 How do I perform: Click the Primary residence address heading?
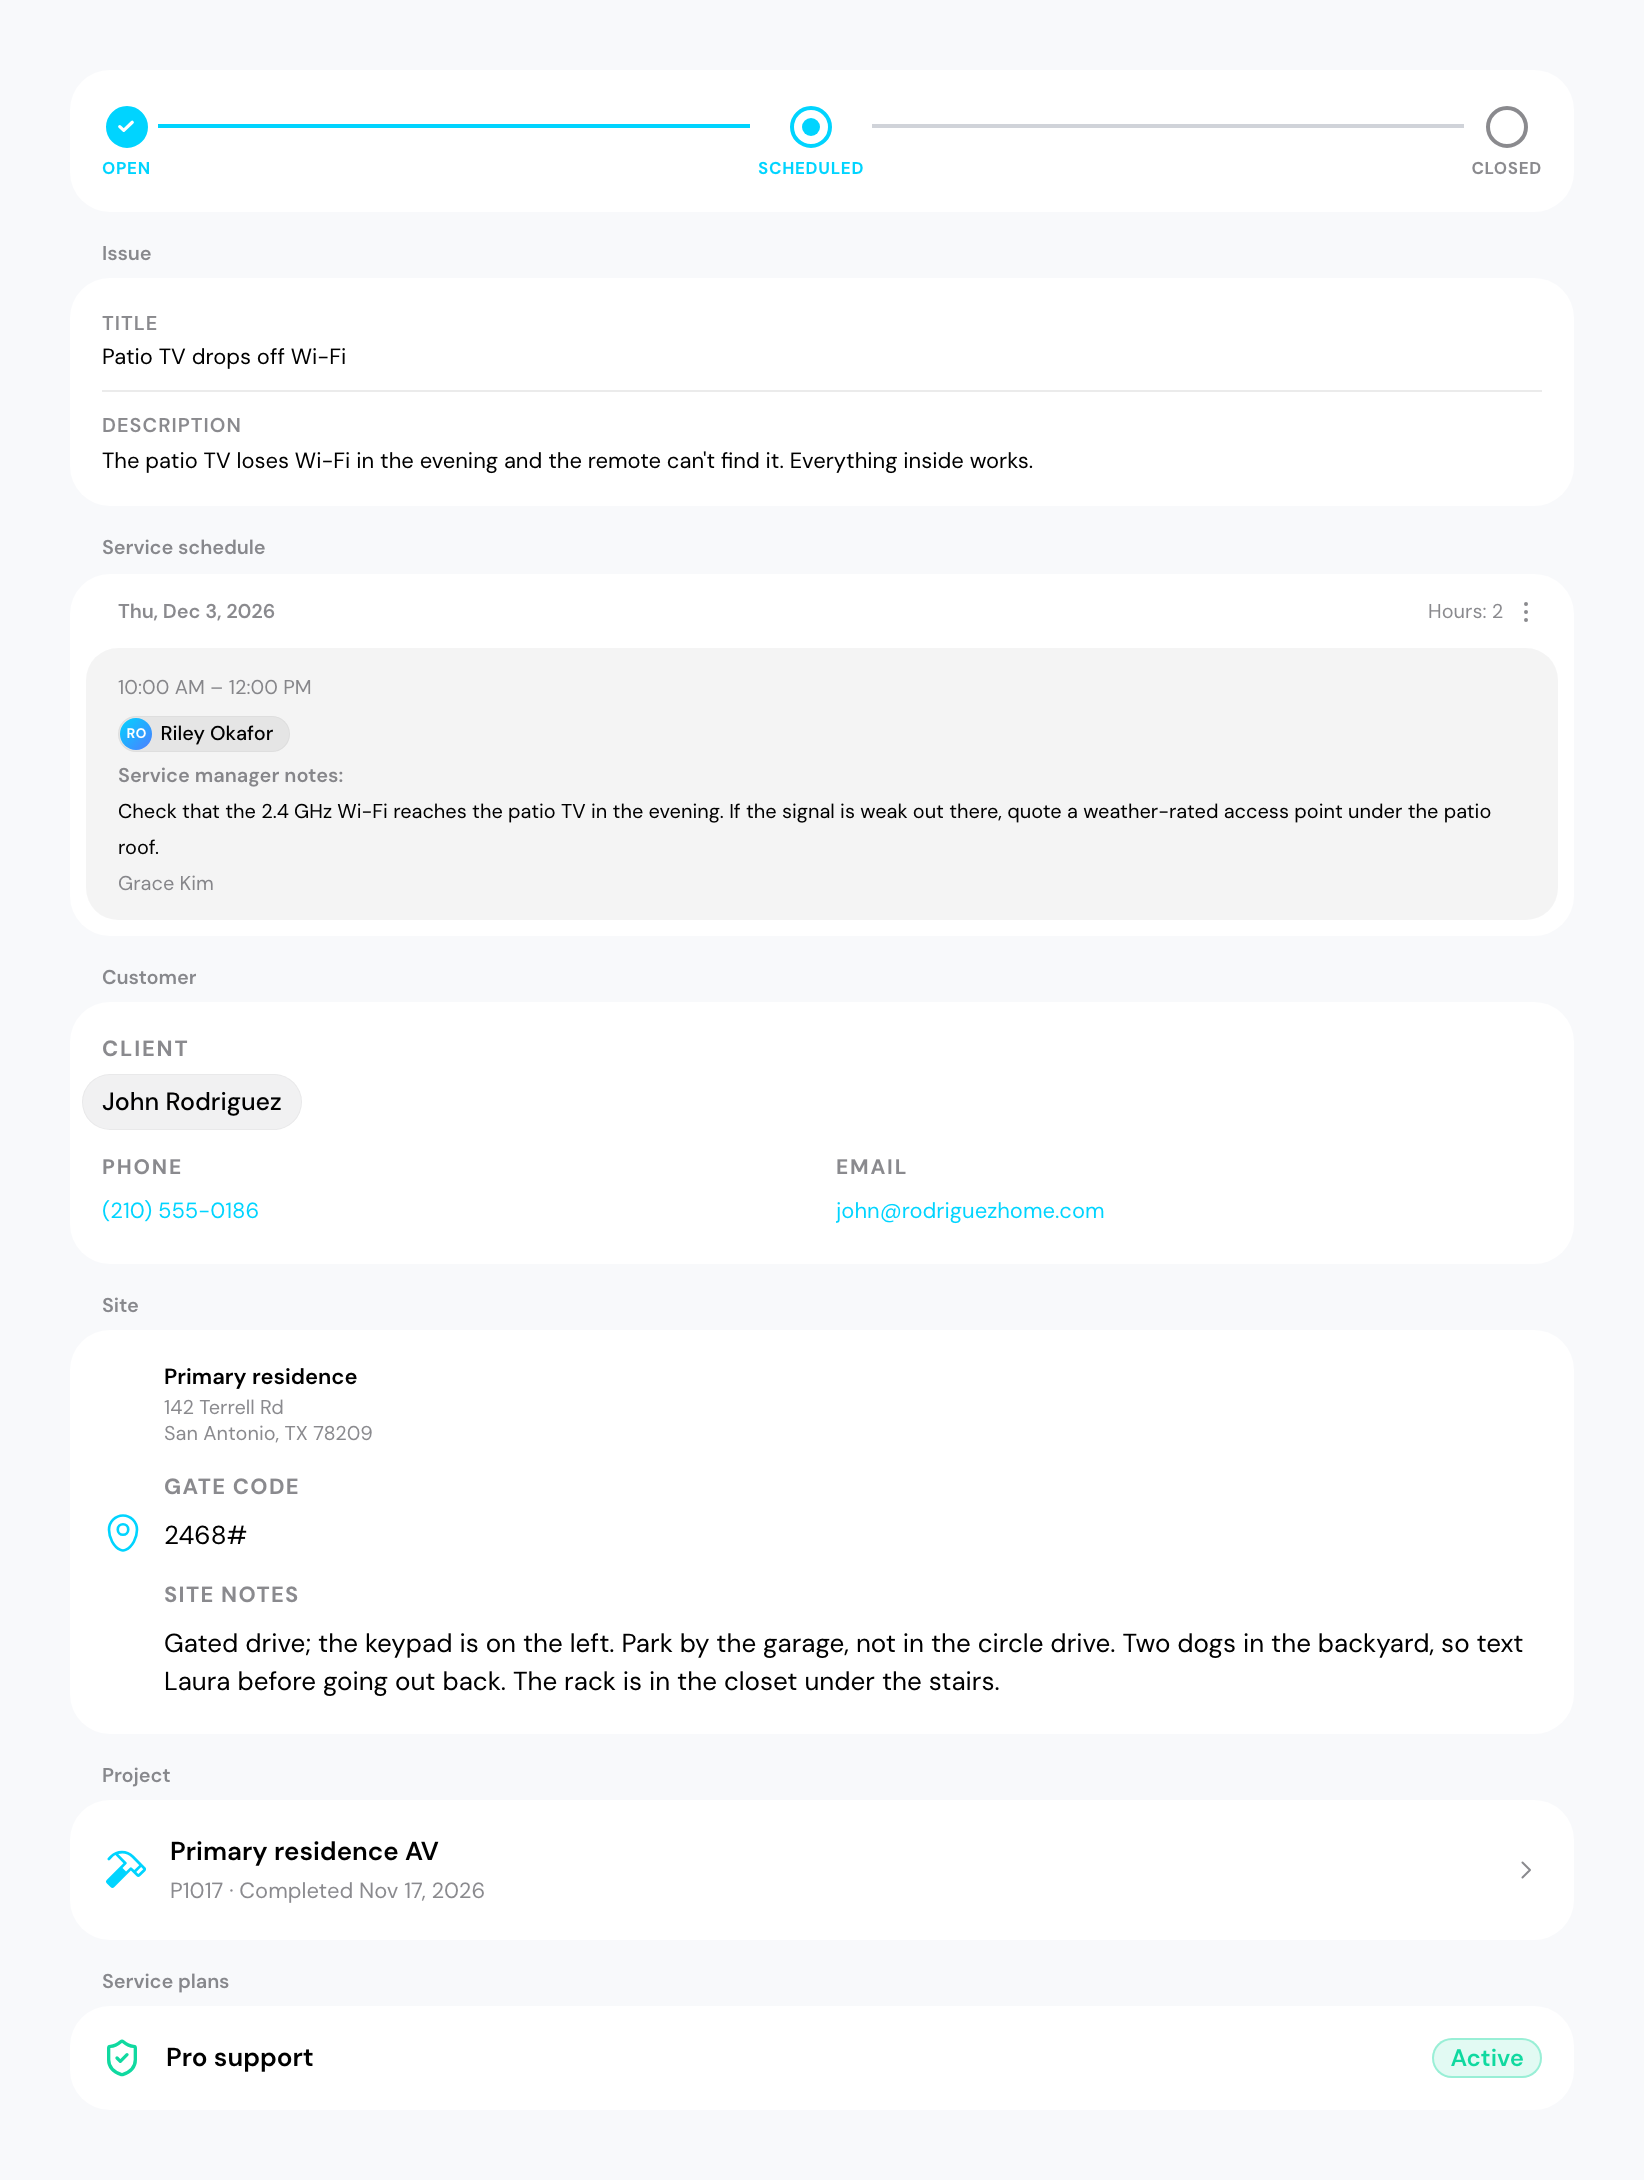coord(260,1377)
